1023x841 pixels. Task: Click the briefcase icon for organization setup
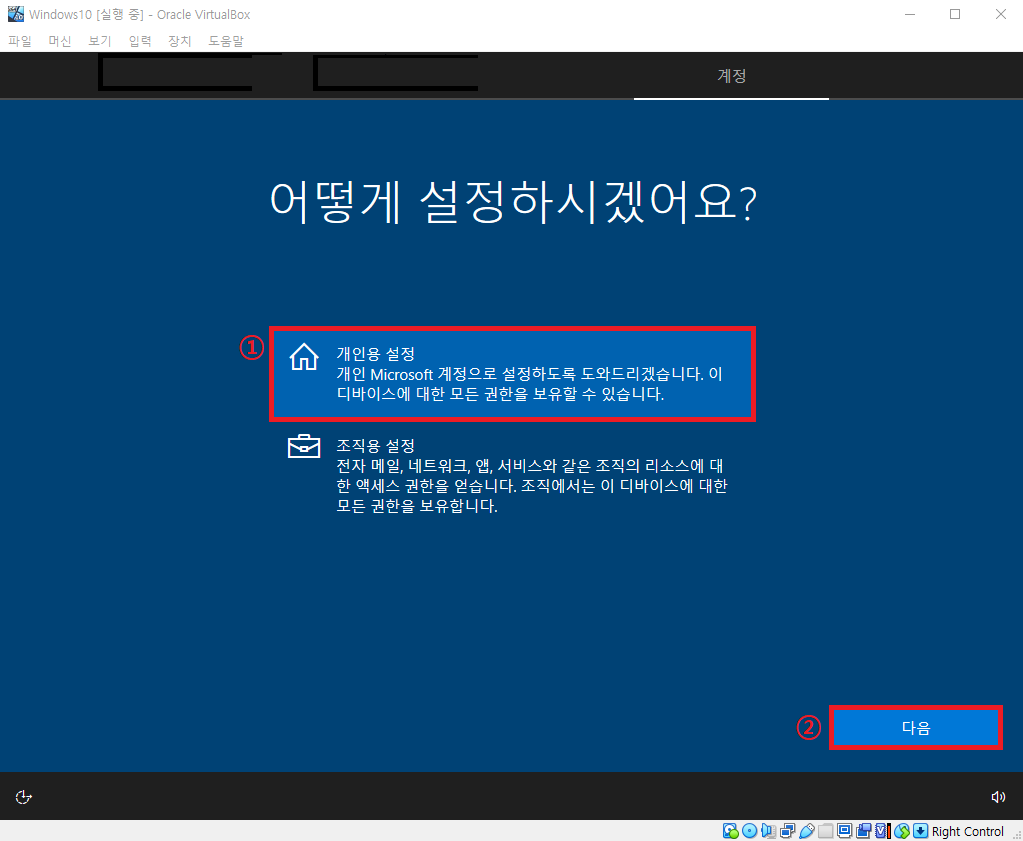pos(304,446)
